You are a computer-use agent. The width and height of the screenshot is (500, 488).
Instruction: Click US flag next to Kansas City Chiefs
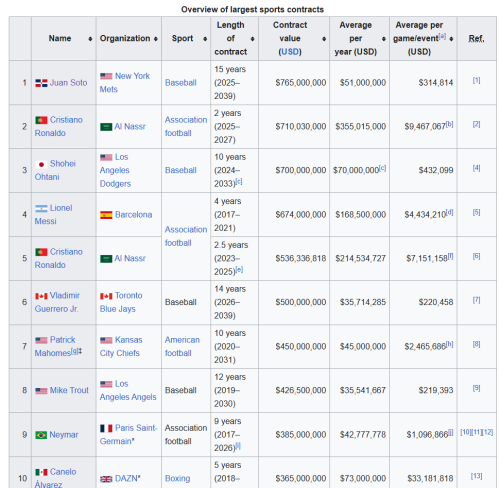106,340
